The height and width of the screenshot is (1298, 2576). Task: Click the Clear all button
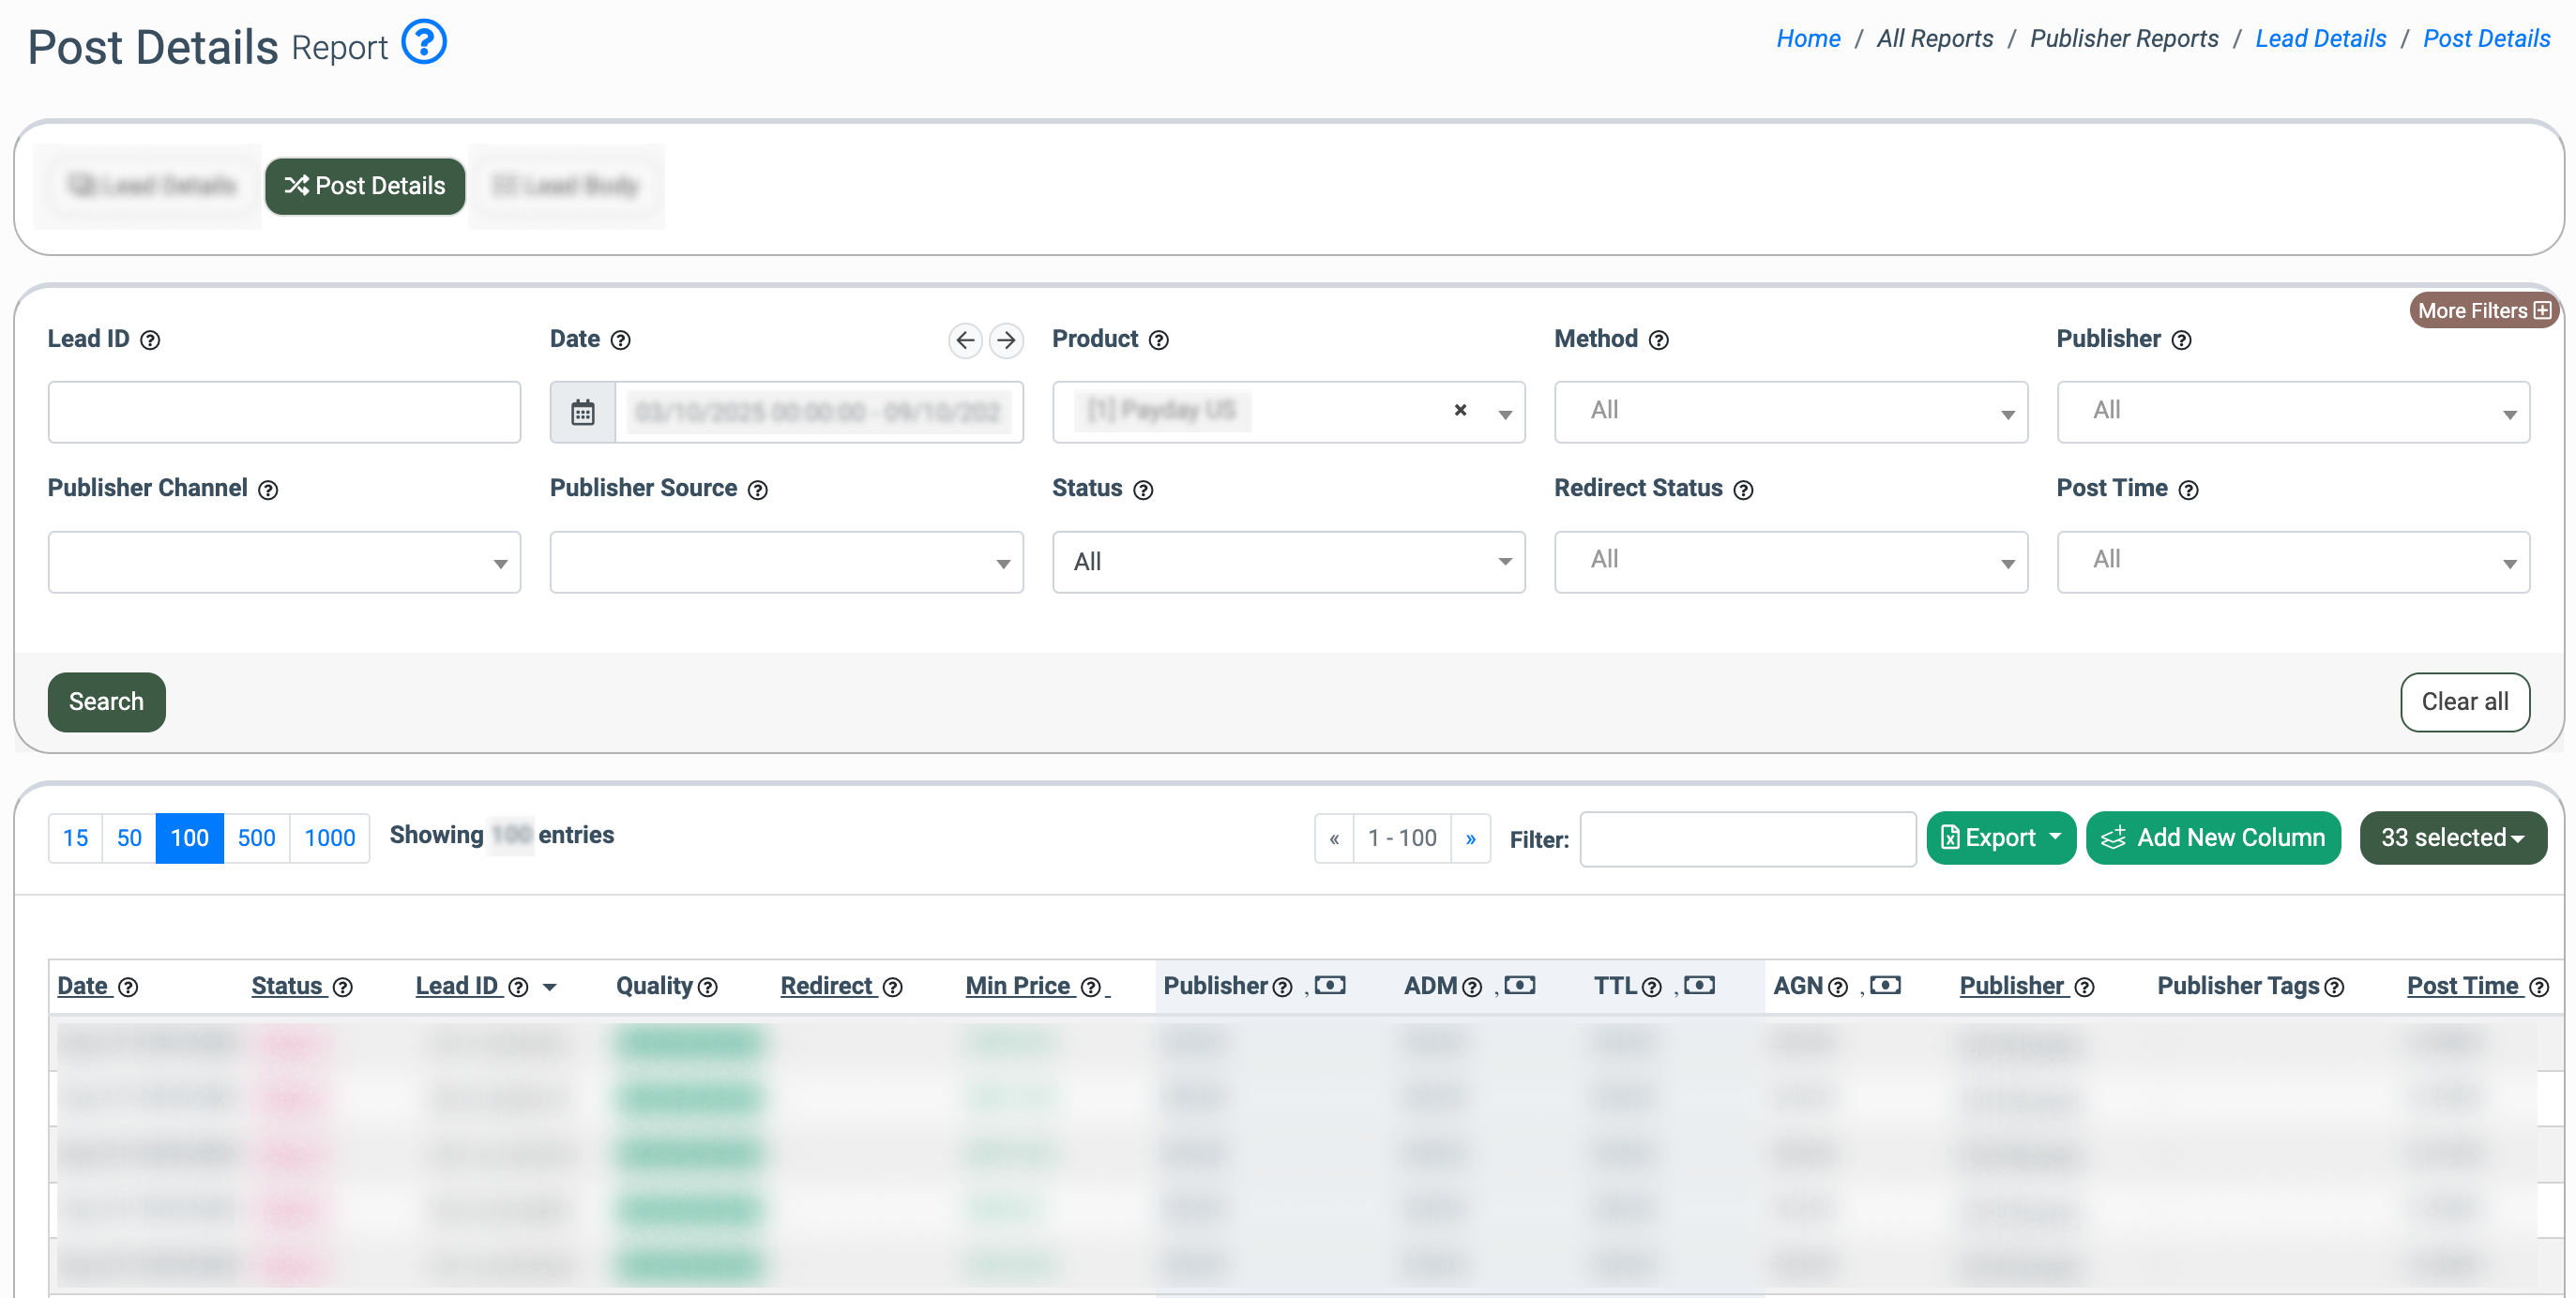[x=2464, y=702]
